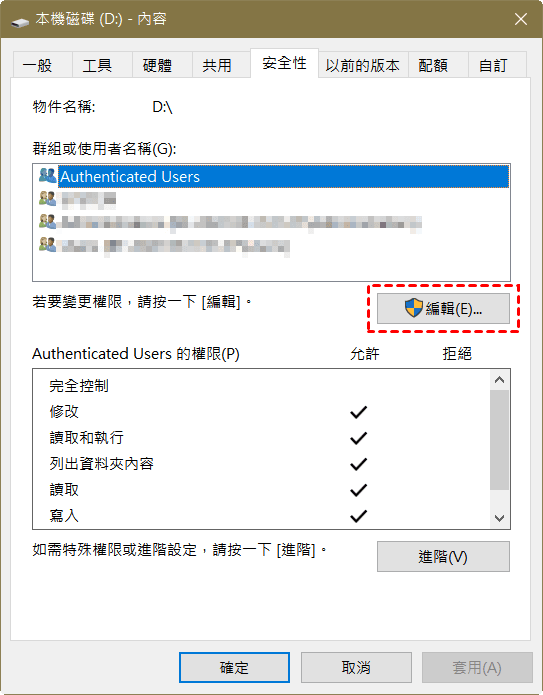Viewport: 543px width, 695px height.
Task: Click the 取消 button
Action: [x=356, y=667]
